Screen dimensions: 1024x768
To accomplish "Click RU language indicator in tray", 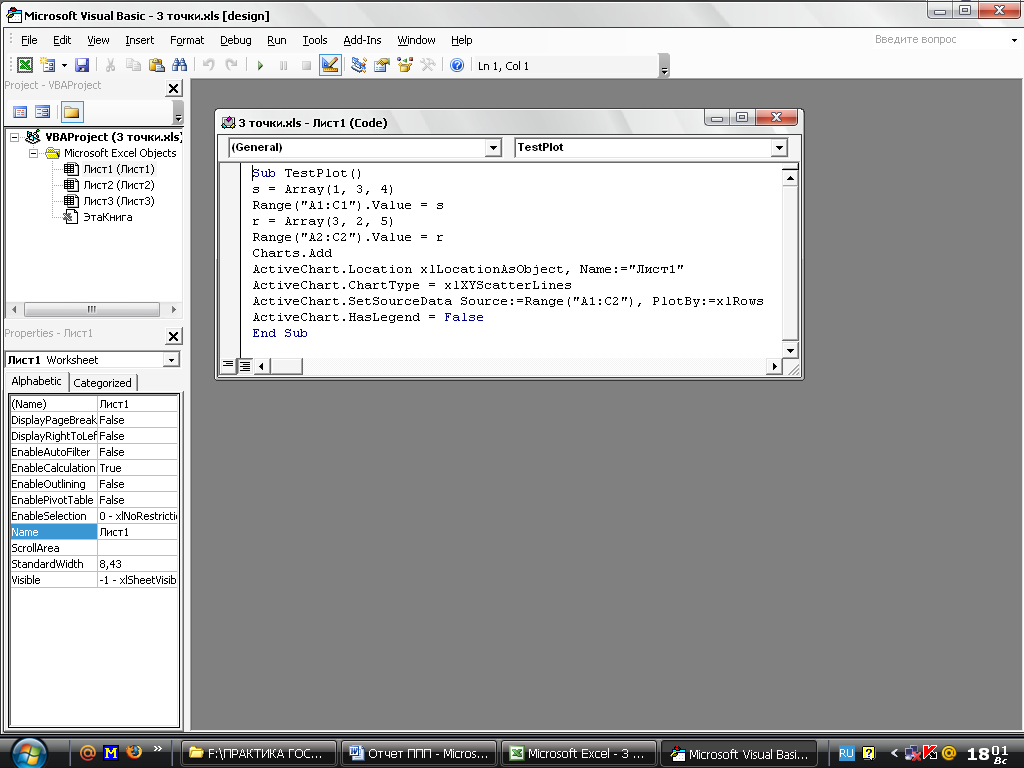I will pyautogui.click(x=846, y=754).
